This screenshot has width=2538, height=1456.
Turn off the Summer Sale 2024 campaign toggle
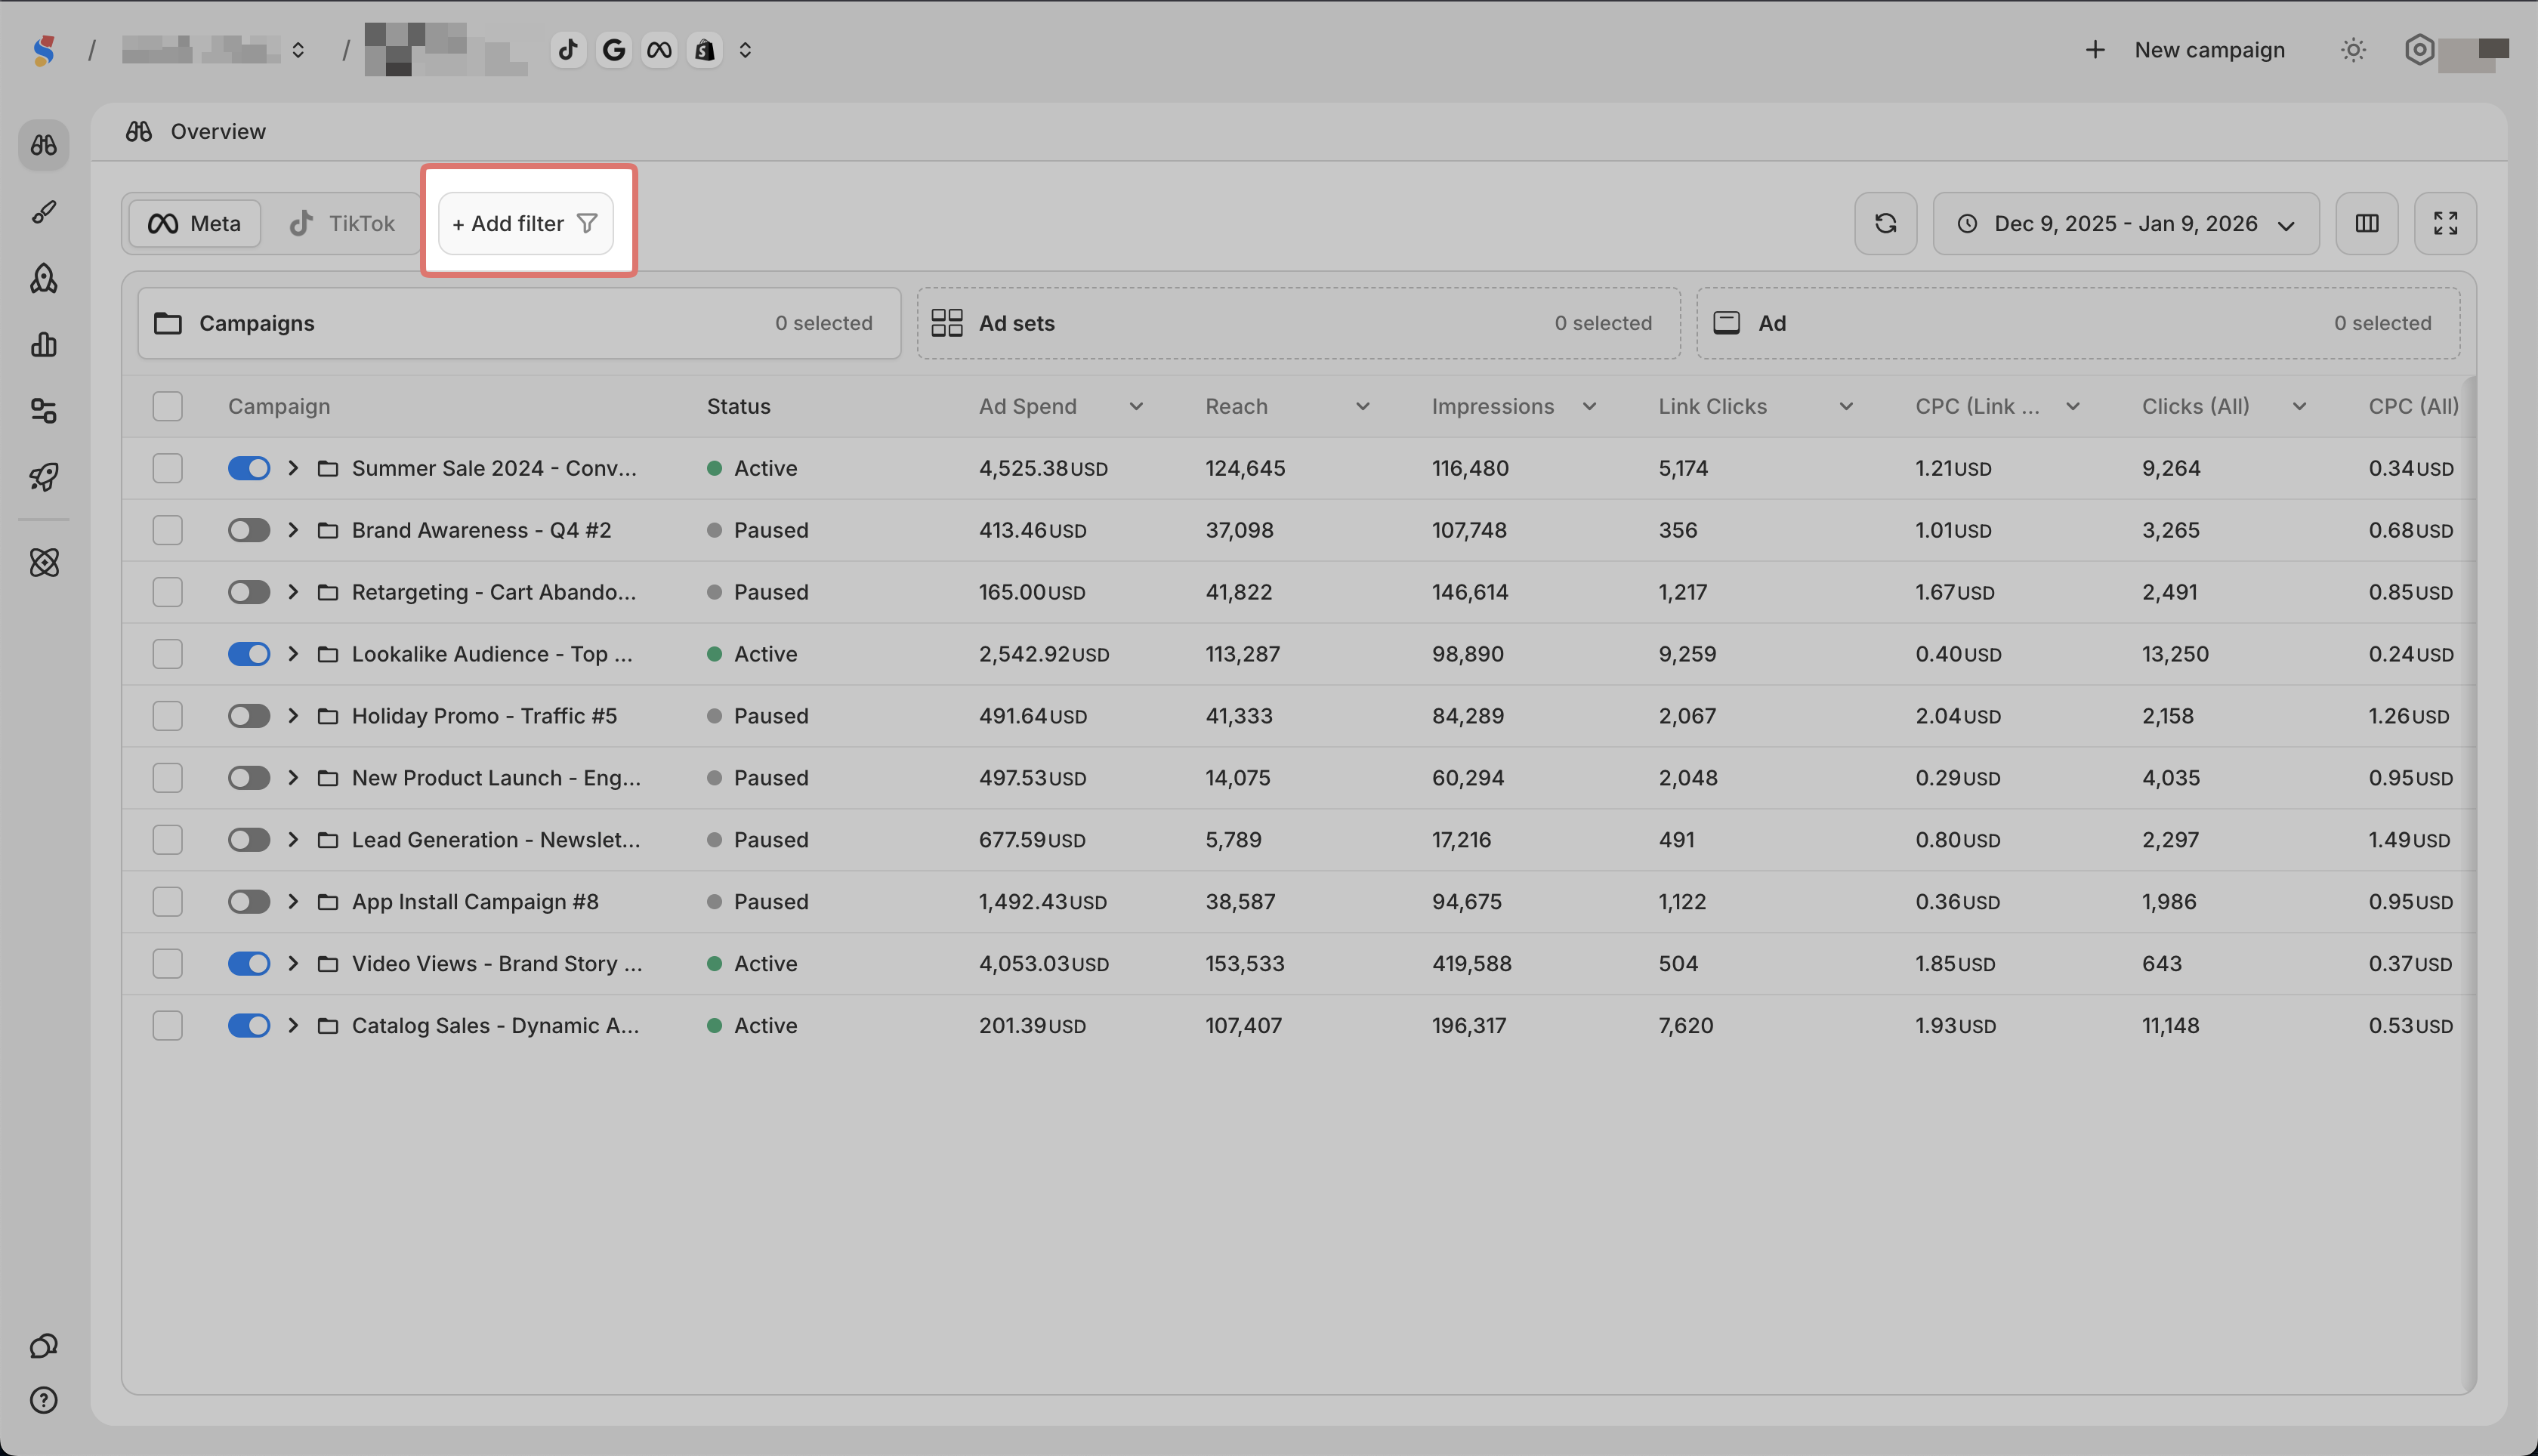pos(249,468)
